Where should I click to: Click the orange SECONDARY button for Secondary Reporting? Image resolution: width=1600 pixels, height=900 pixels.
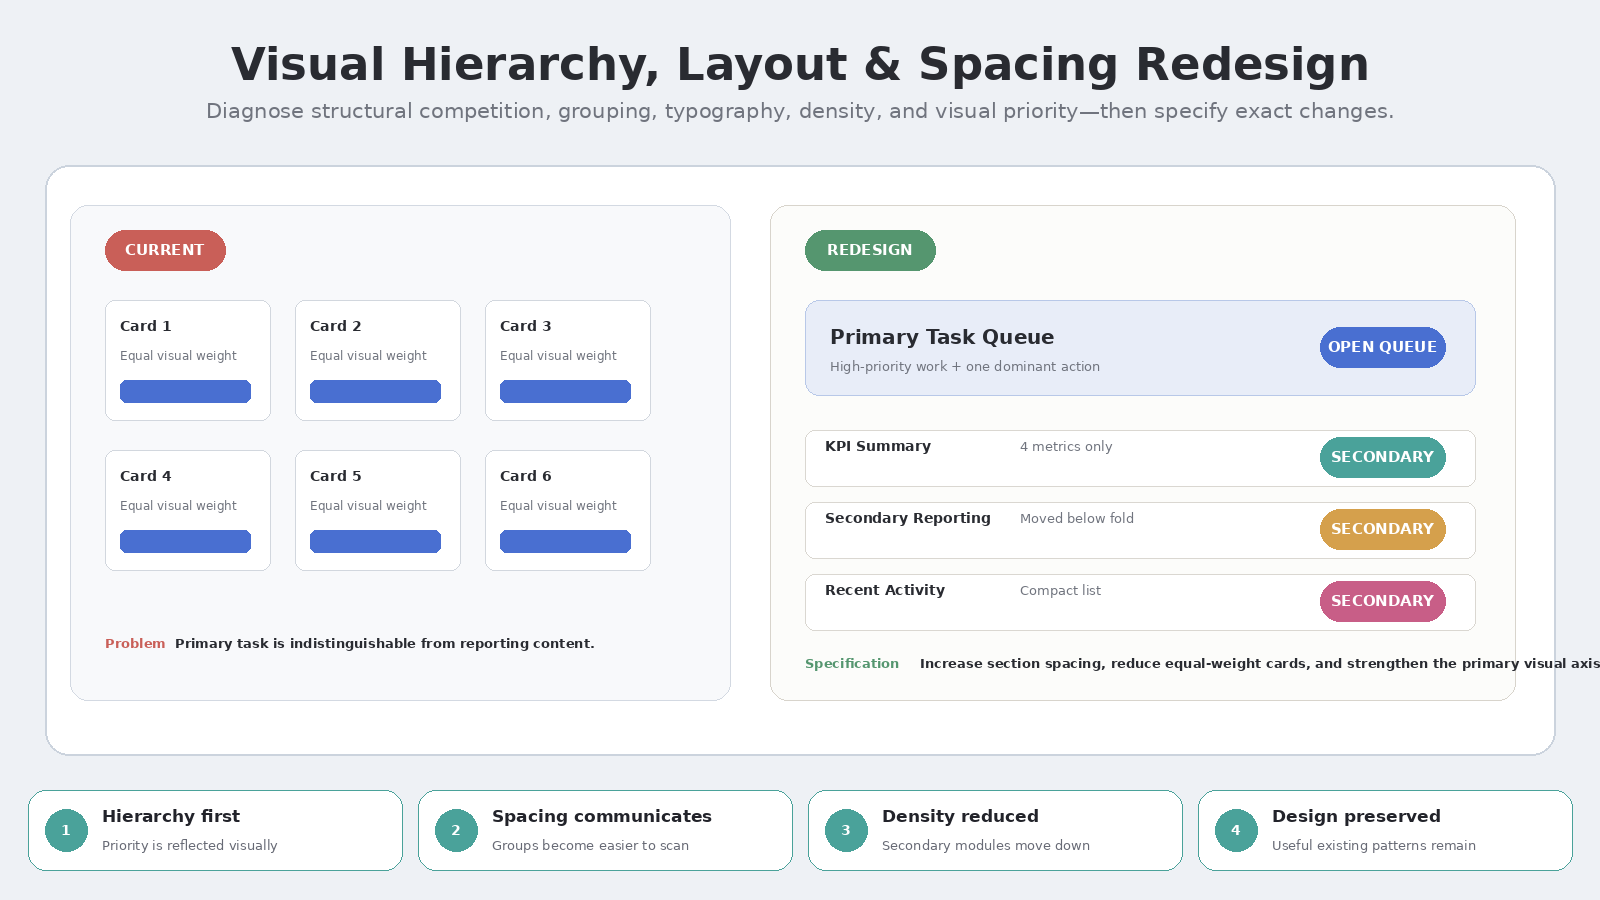1382,529
